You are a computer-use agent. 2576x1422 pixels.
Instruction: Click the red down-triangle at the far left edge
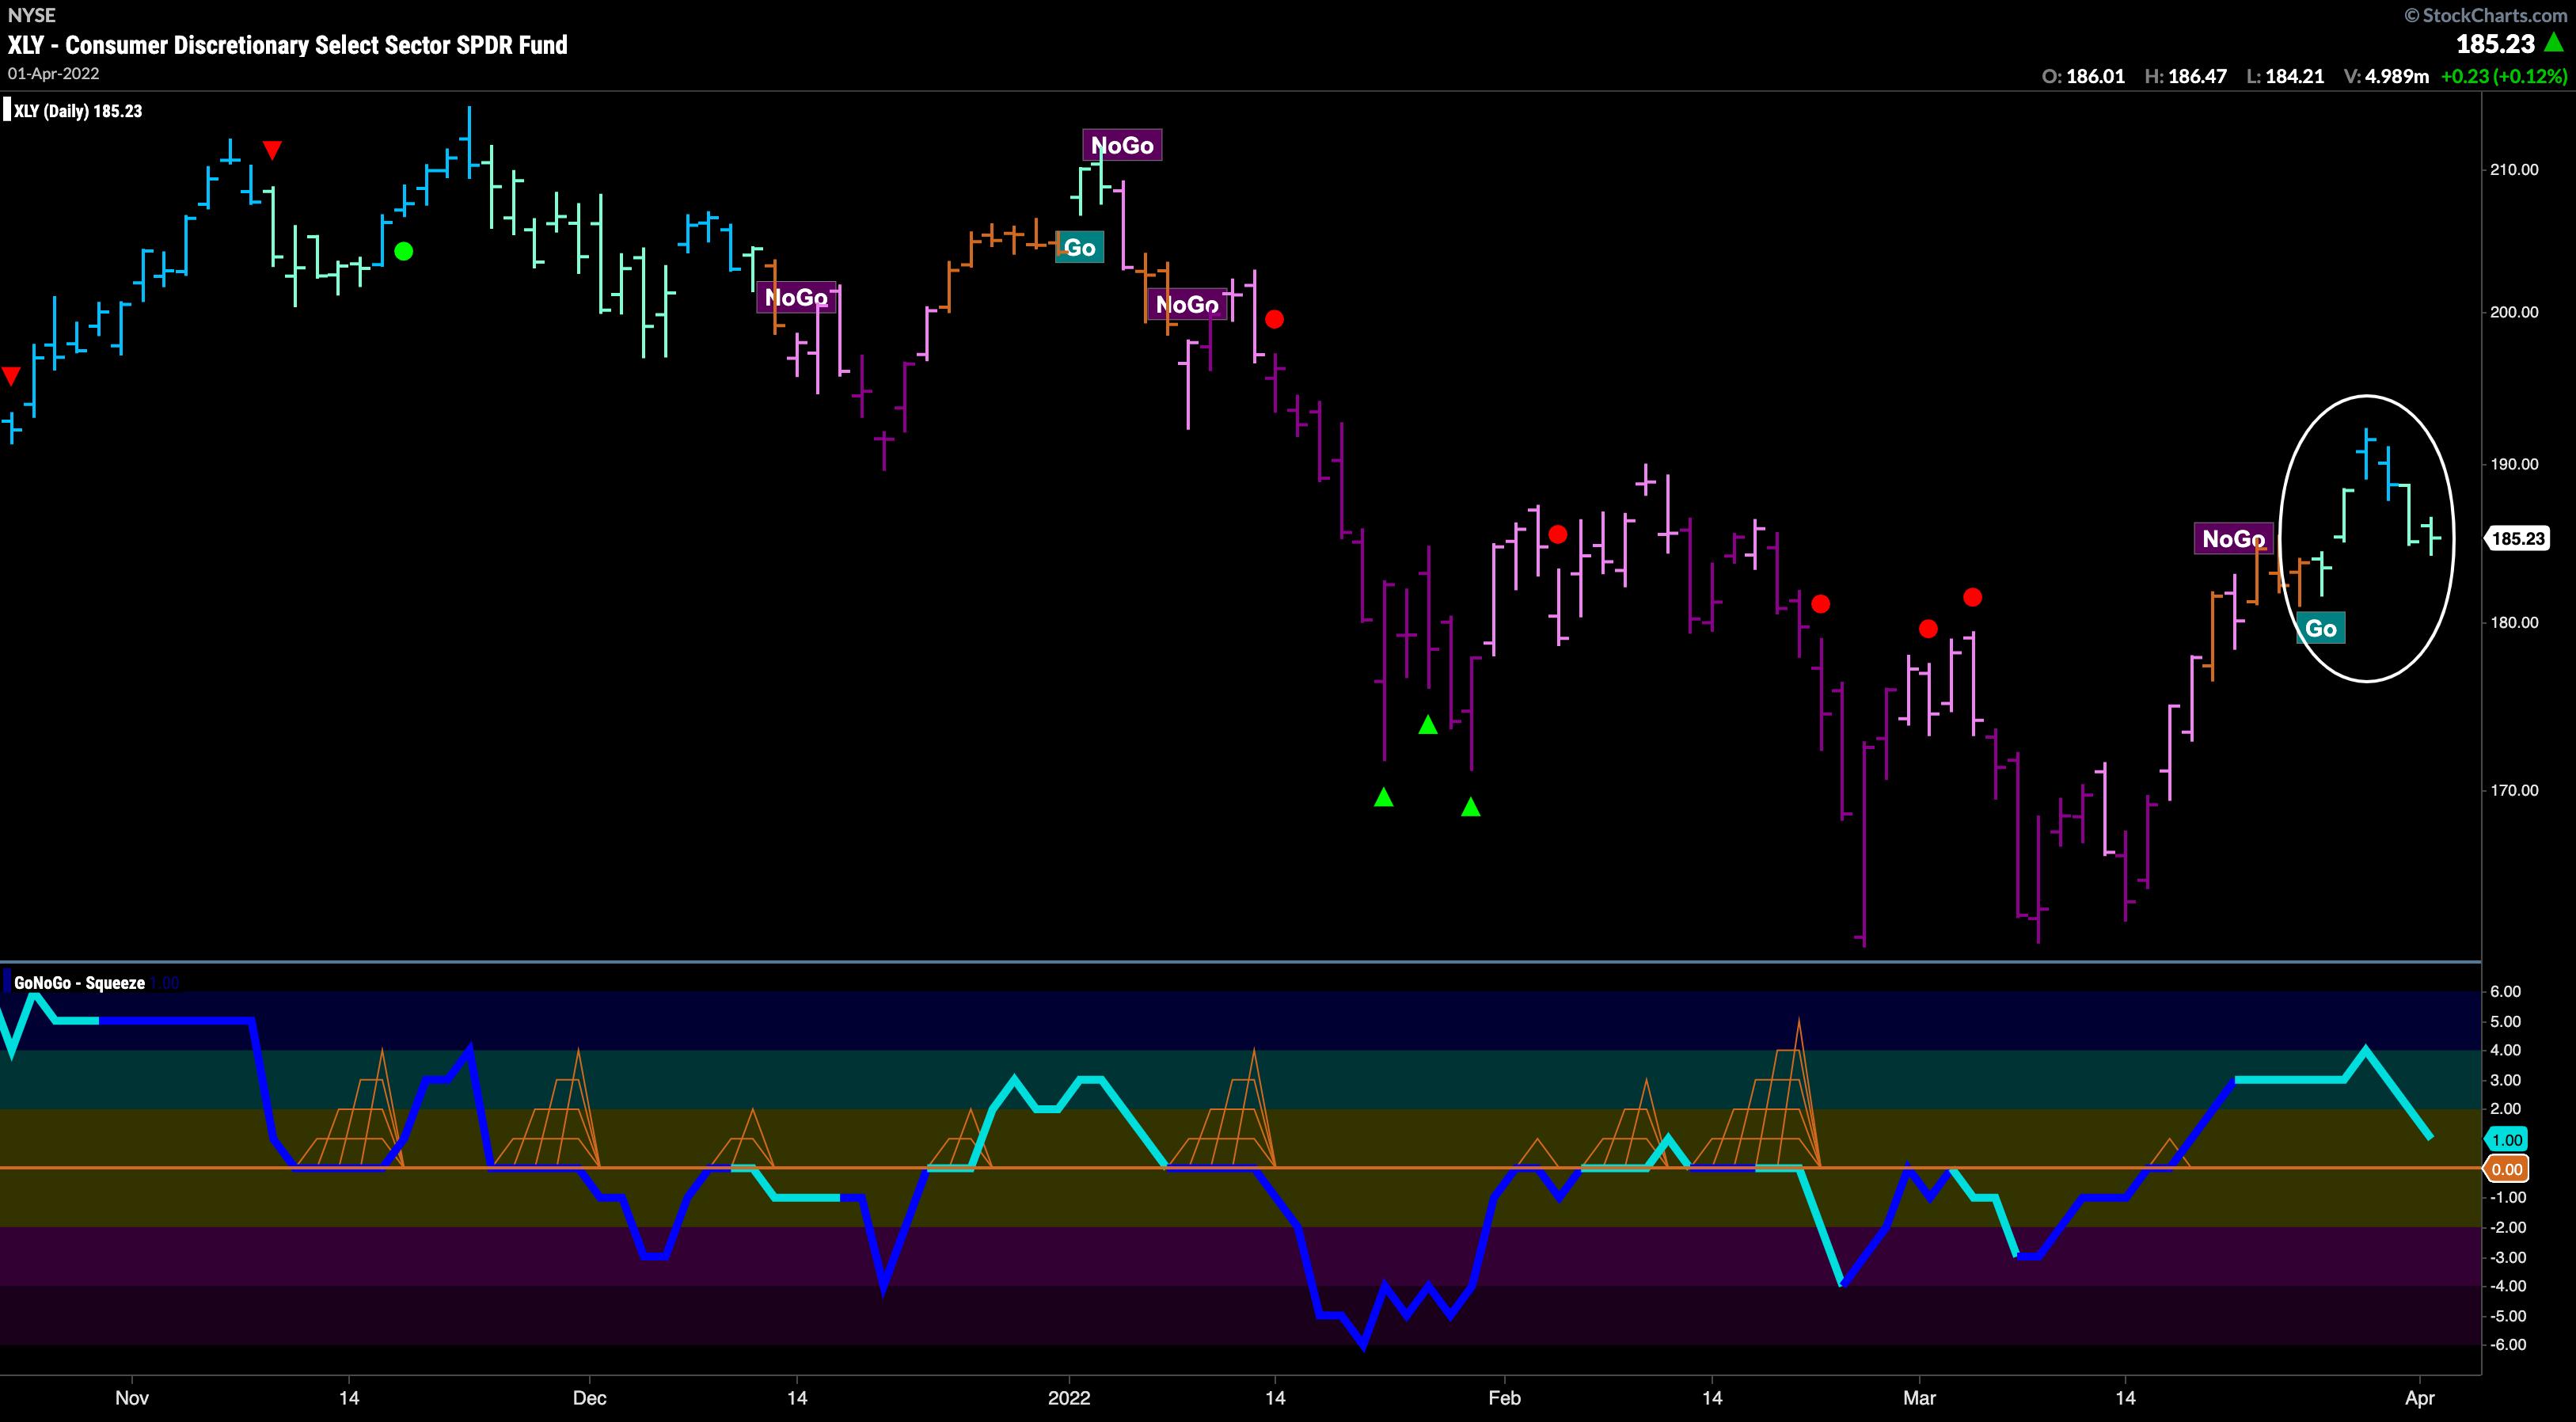point(10,376)
